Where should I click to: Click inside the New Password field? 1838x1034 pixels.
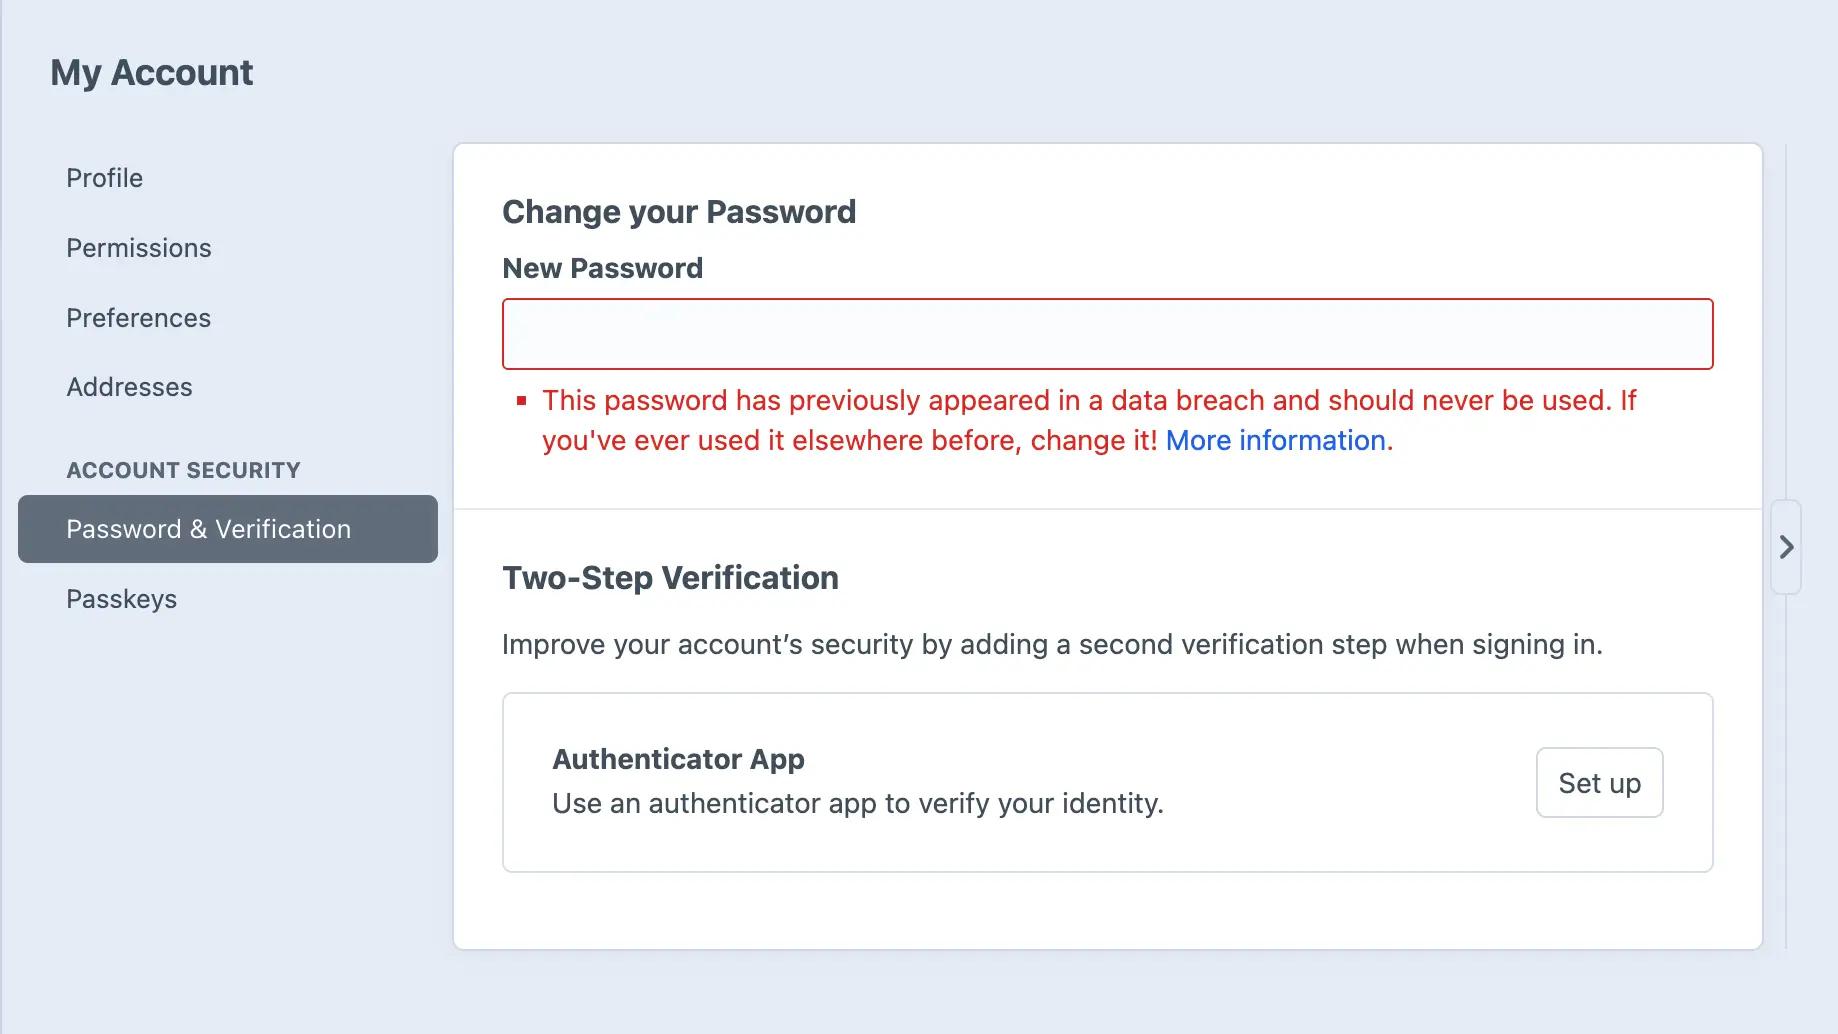[1107, 333]
